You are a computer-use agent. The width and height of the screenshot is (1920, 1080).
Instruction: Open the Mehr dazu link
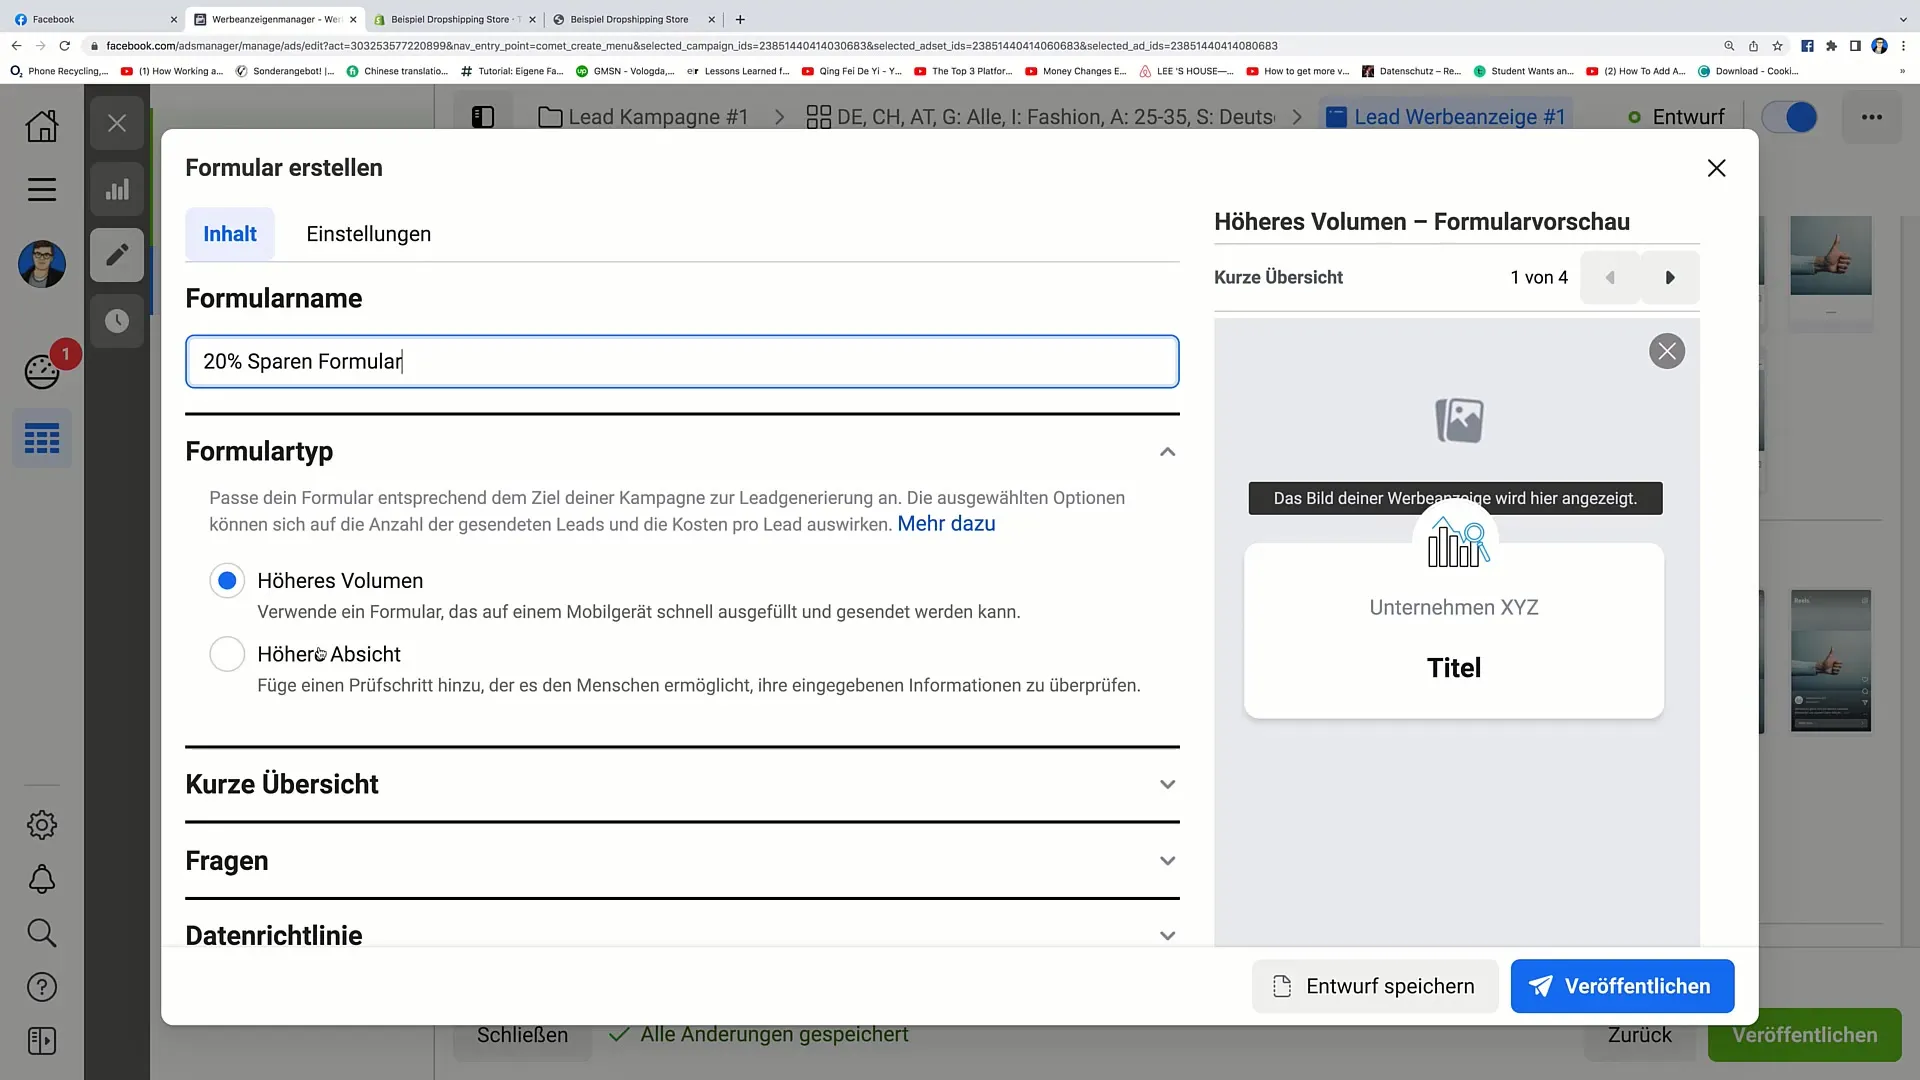946,524
